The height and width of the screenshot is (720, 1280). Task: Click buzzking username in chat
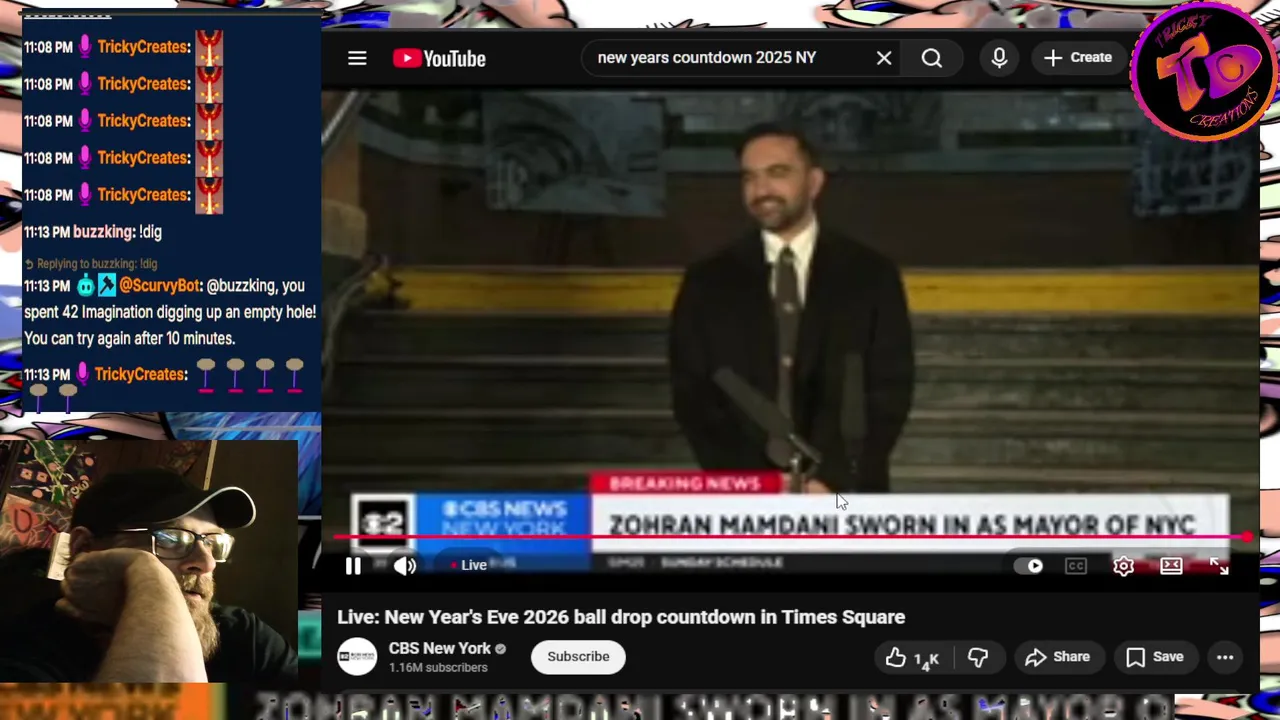coord(103,232)
